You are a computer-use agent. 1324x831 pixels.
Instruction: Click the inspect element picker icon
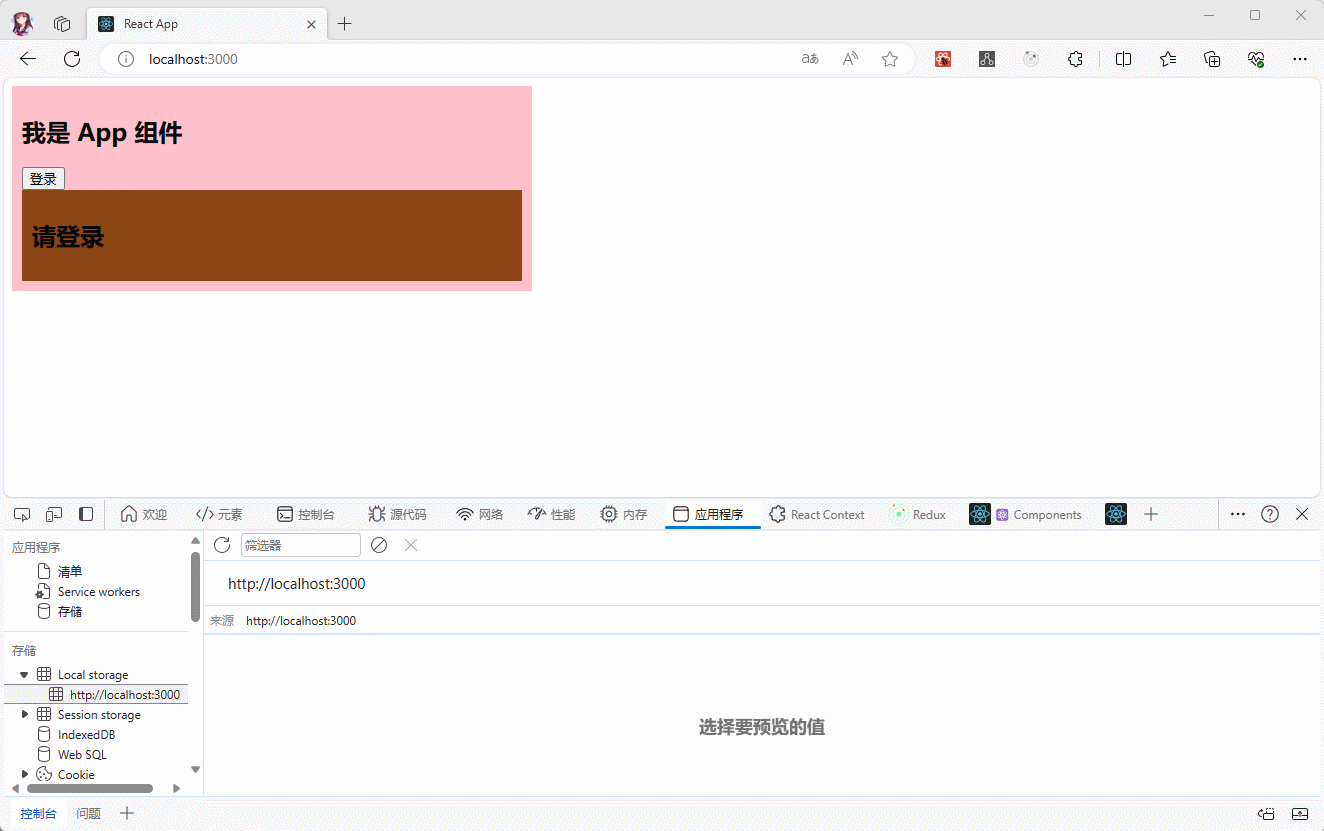pyautogui.click(x=22, y=514)
